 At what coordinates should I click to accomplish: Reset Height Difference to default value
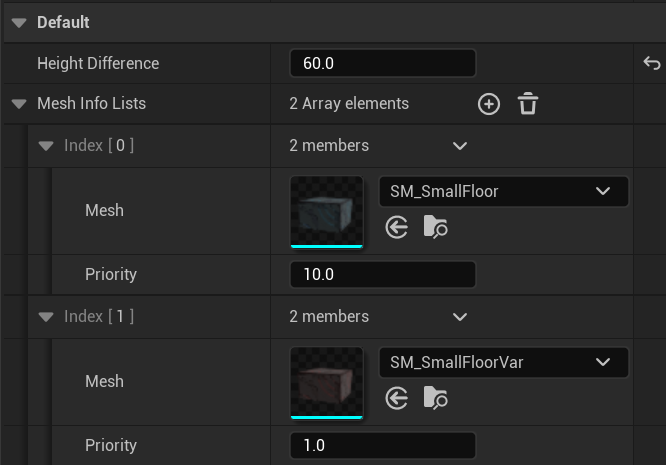point(652,63)
